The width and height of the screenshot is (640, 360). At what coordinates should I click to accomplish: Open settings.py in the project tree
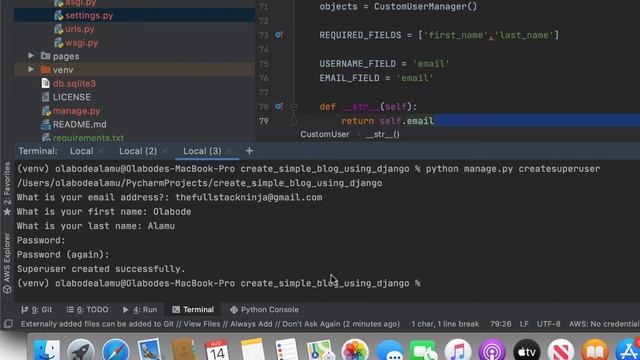[x=89, y=16]
